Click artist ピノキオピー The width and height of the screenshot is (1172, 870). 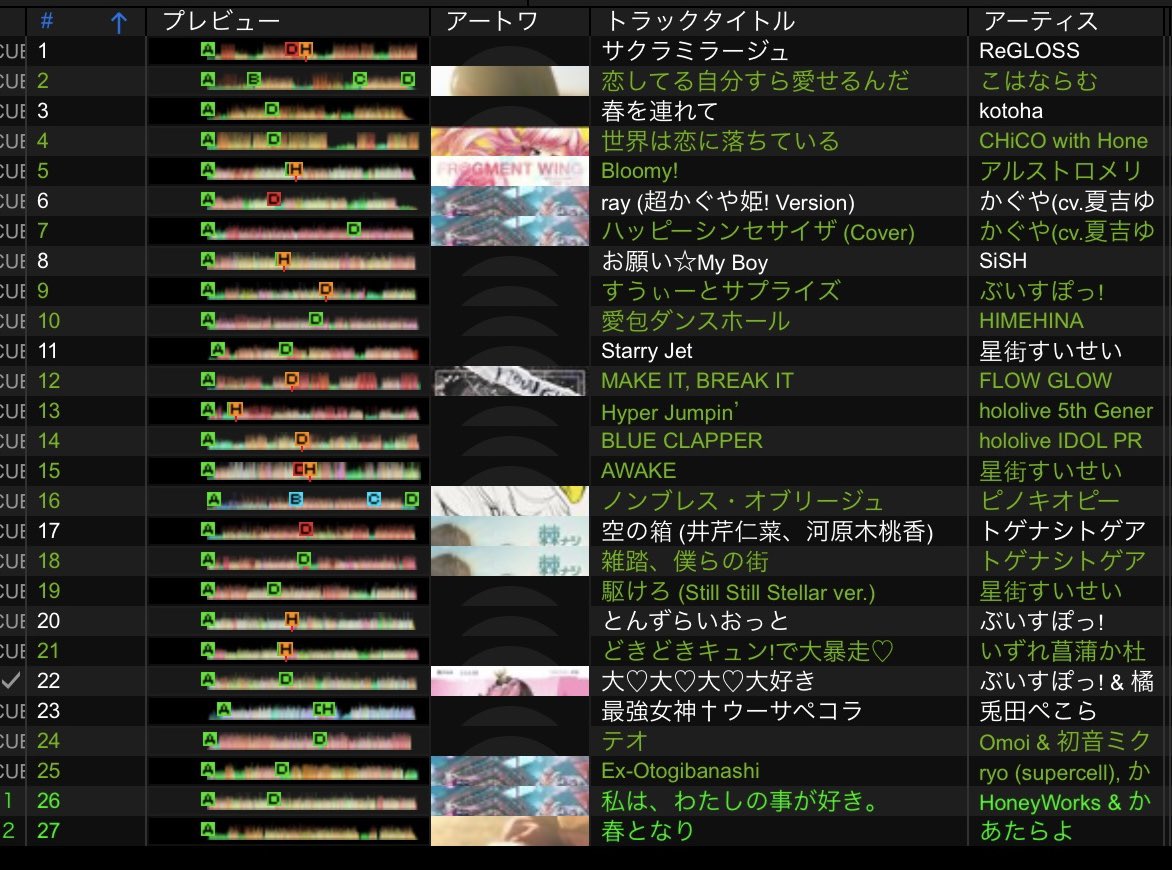1049,501
